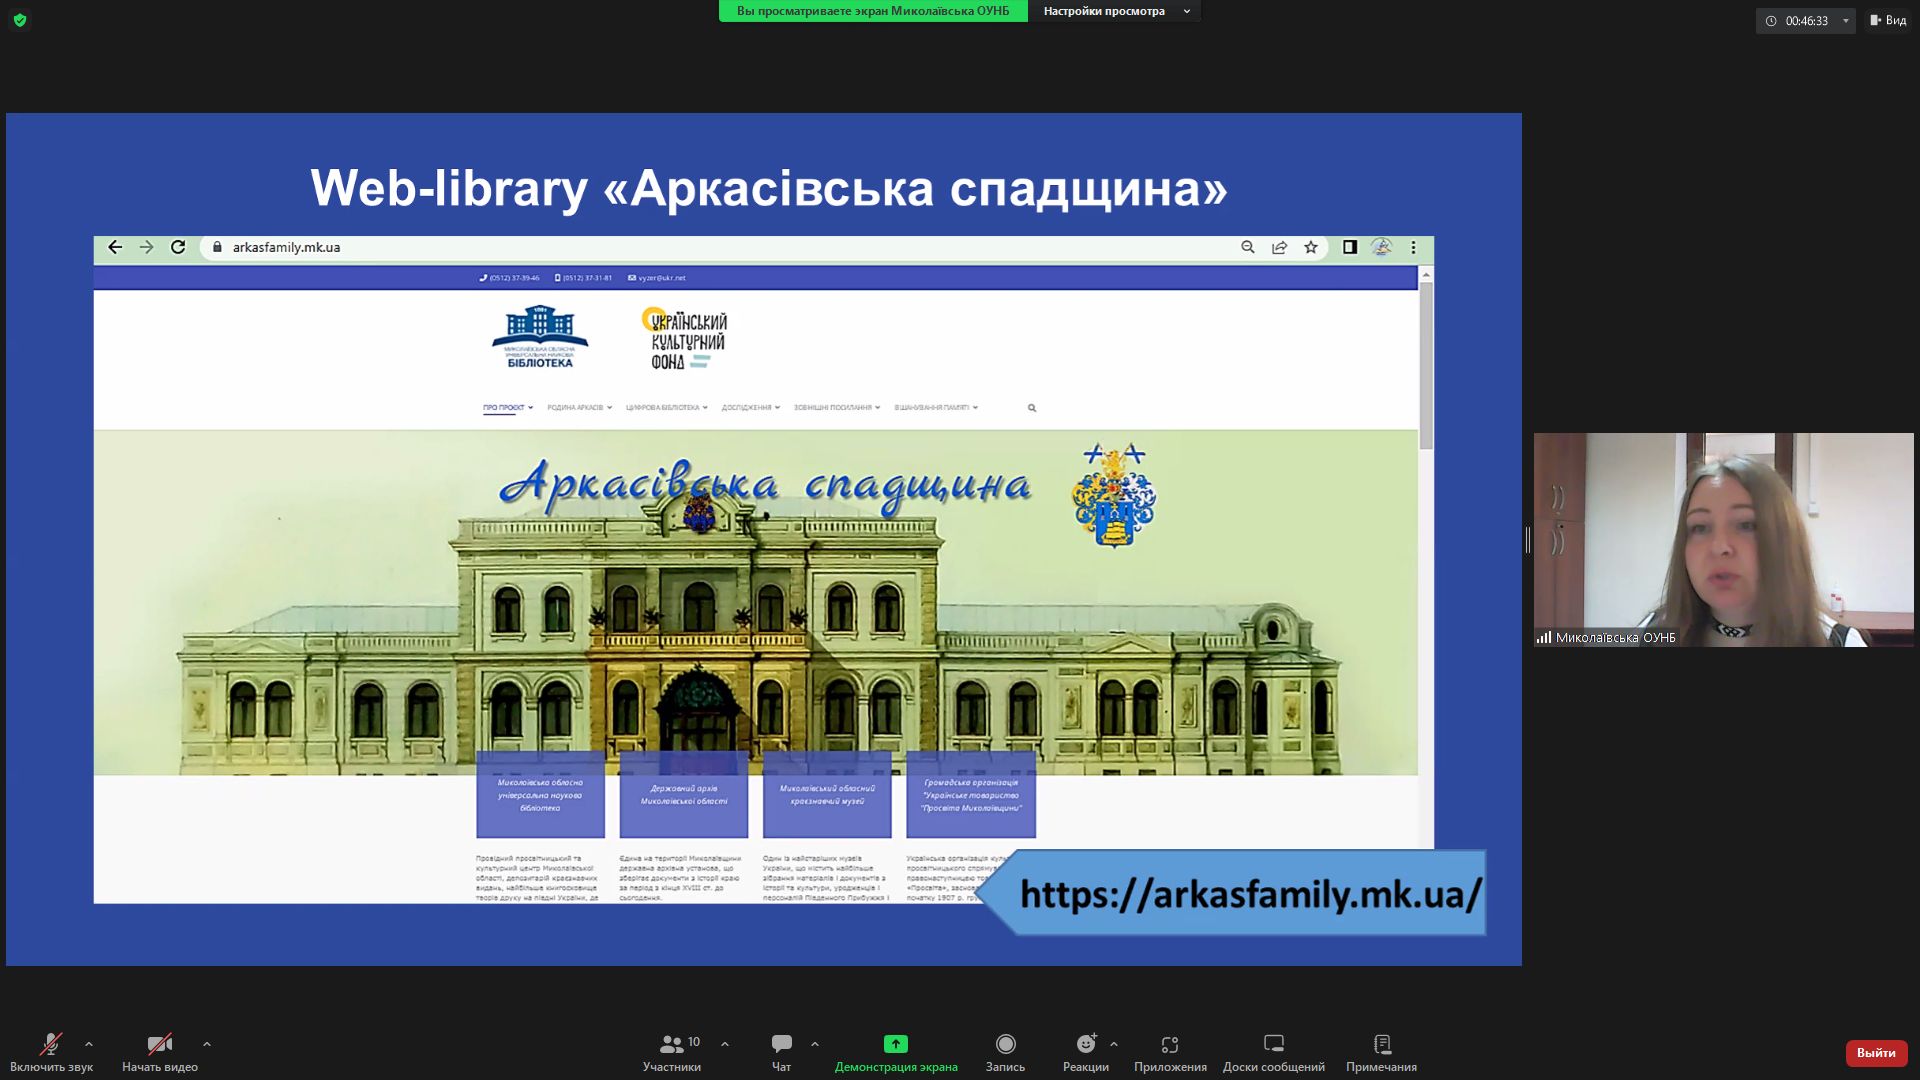Image resolution: width=1920 pixels, height=1080 pixels.
Task: Expand audio options arrow next to microphone
Action: coord(89,1044)
